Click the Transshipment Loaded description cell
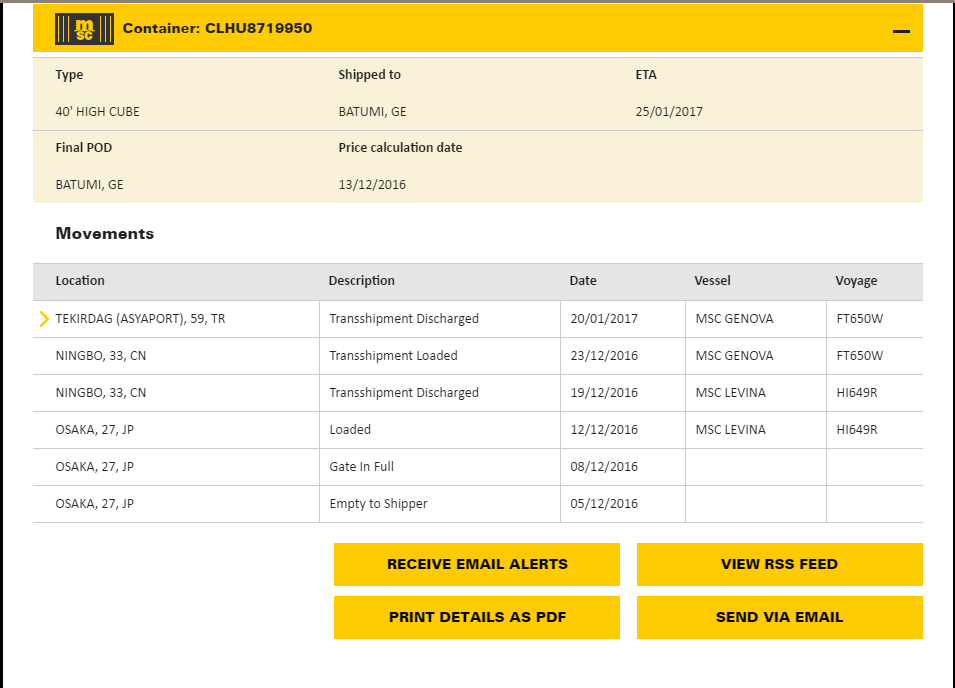 394,356
